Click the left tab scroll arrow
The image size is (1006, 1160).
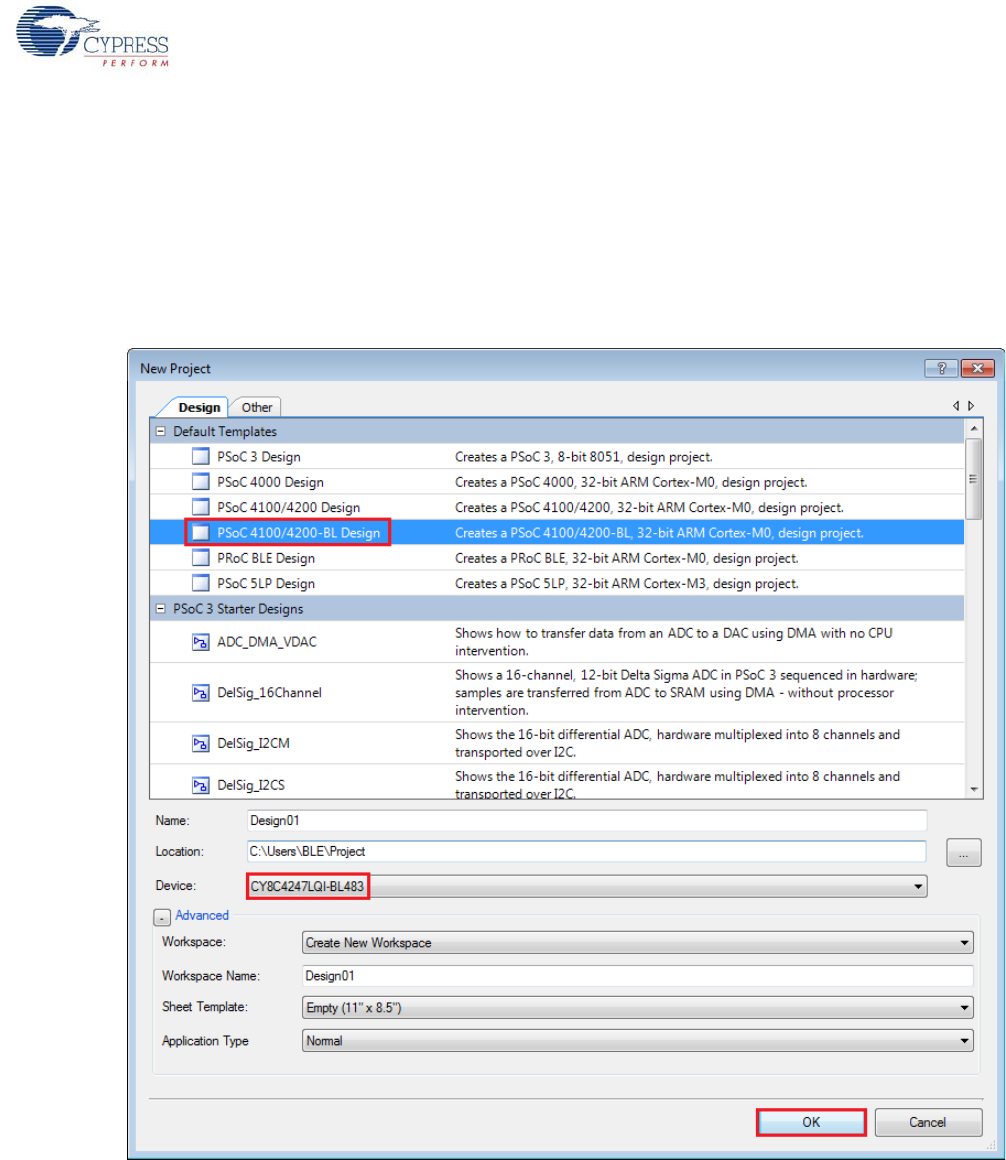coord(956,406)
